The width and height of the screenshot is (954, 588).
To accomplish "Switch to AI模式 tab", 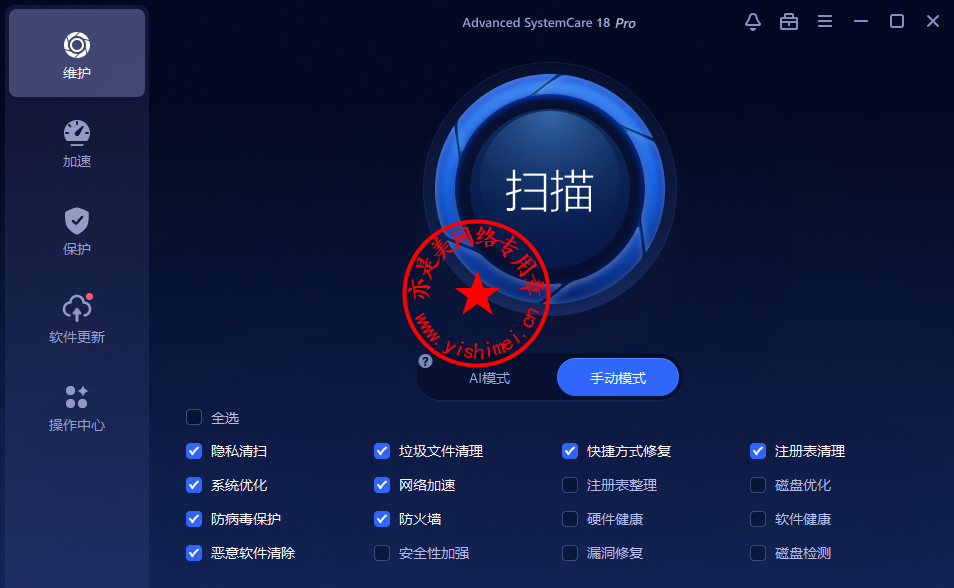I will point(489,378).
